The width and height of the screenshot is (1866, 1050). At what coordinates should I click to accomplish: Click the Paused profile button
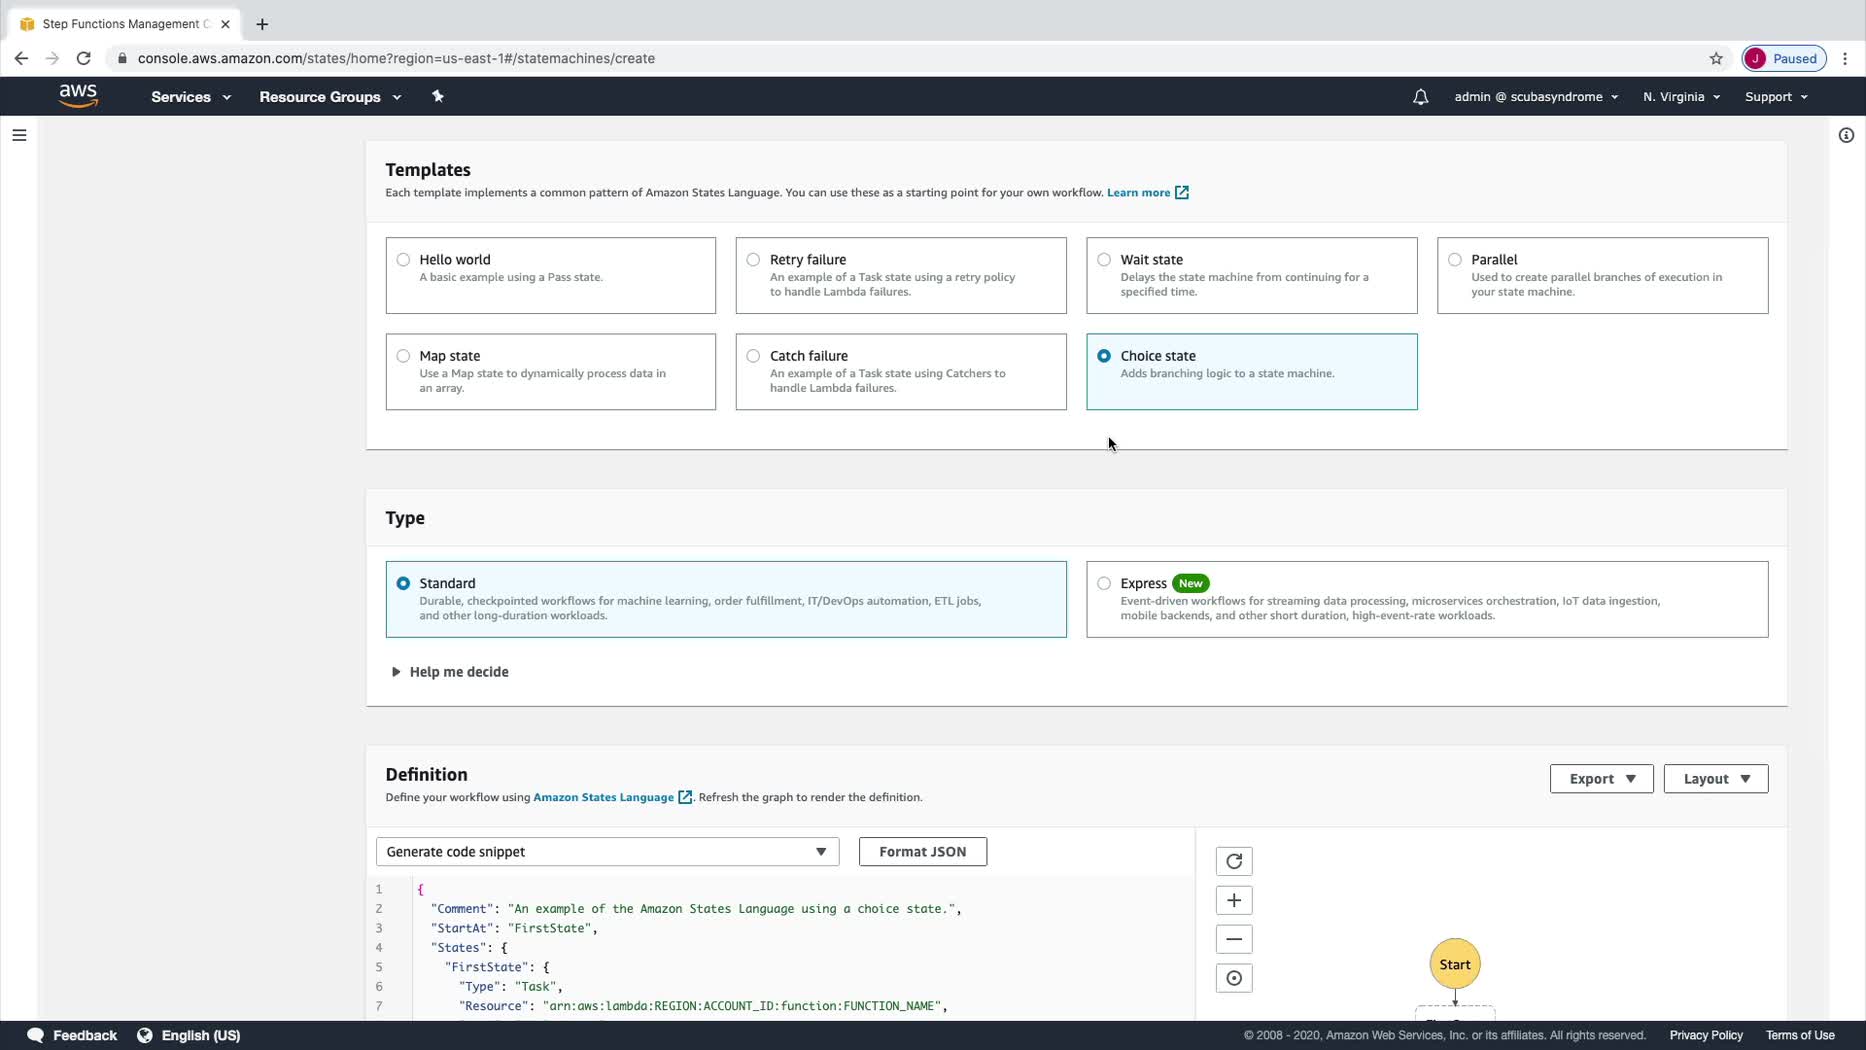click(x=1784, y=58)
